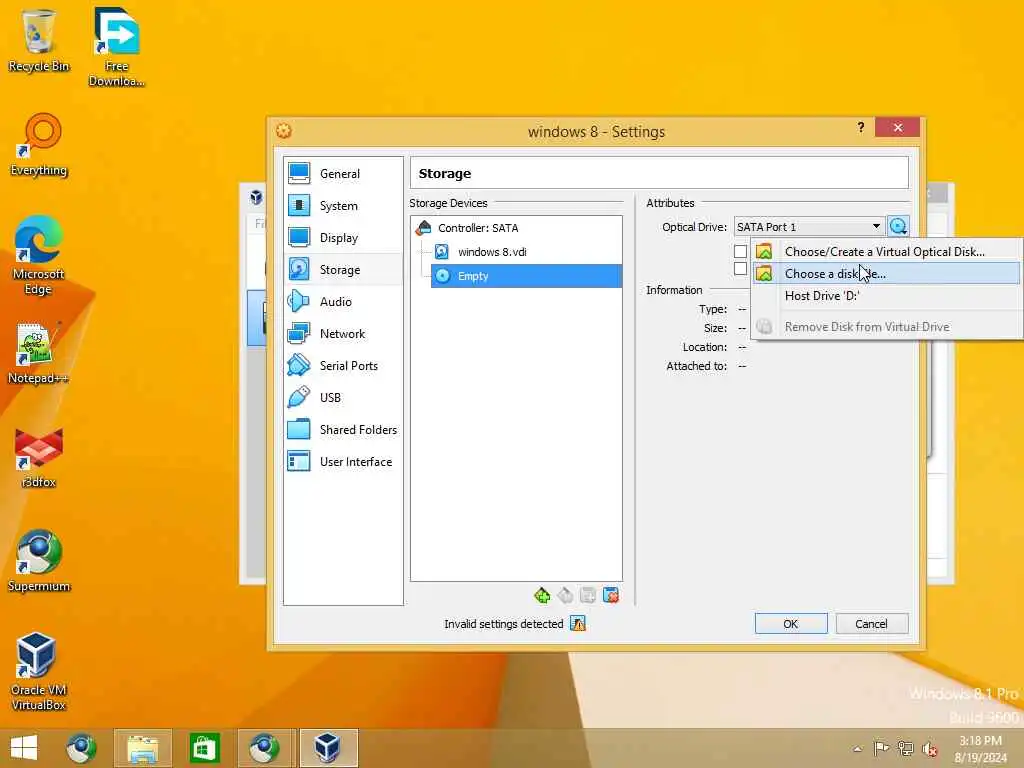Click the Cancel button
Screen dimensions: 1024x768
(x=872, y=624)
